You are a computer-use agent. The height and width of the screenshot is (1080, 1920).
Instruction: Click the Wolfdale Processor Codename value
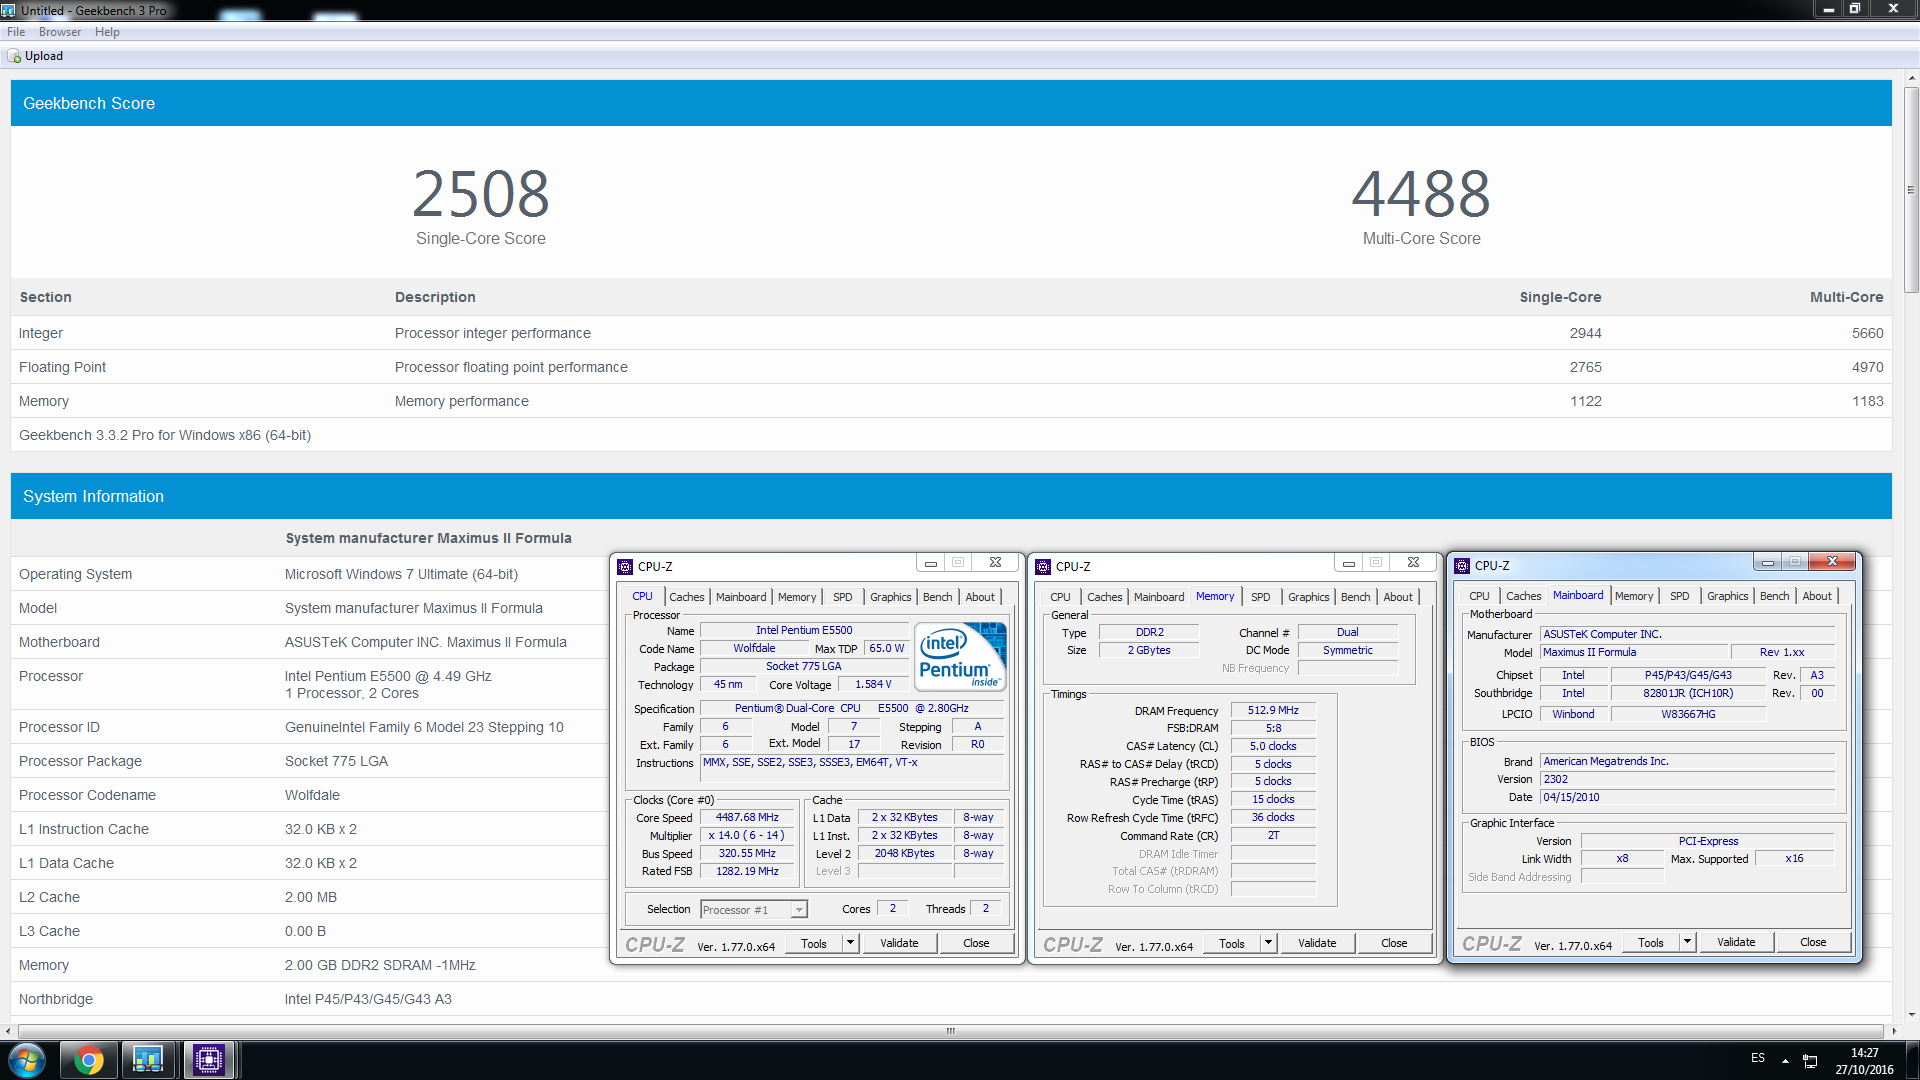(x=312, y=795)
